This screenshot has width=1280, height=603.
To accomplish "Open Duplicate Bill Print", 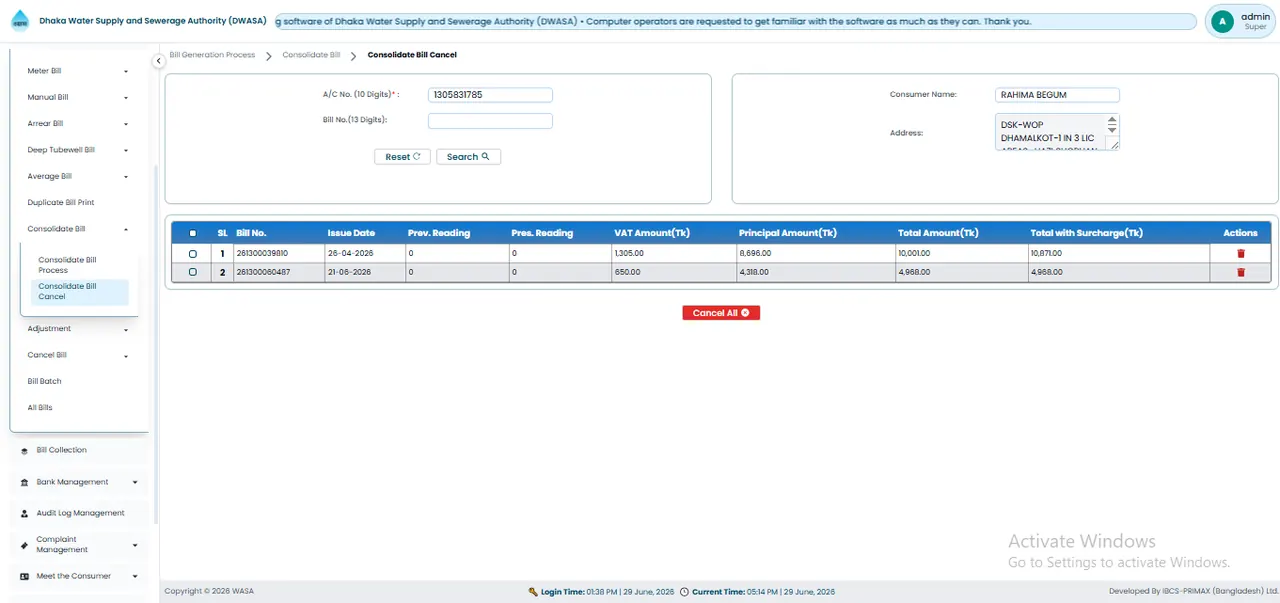I will tap(61, 203).
